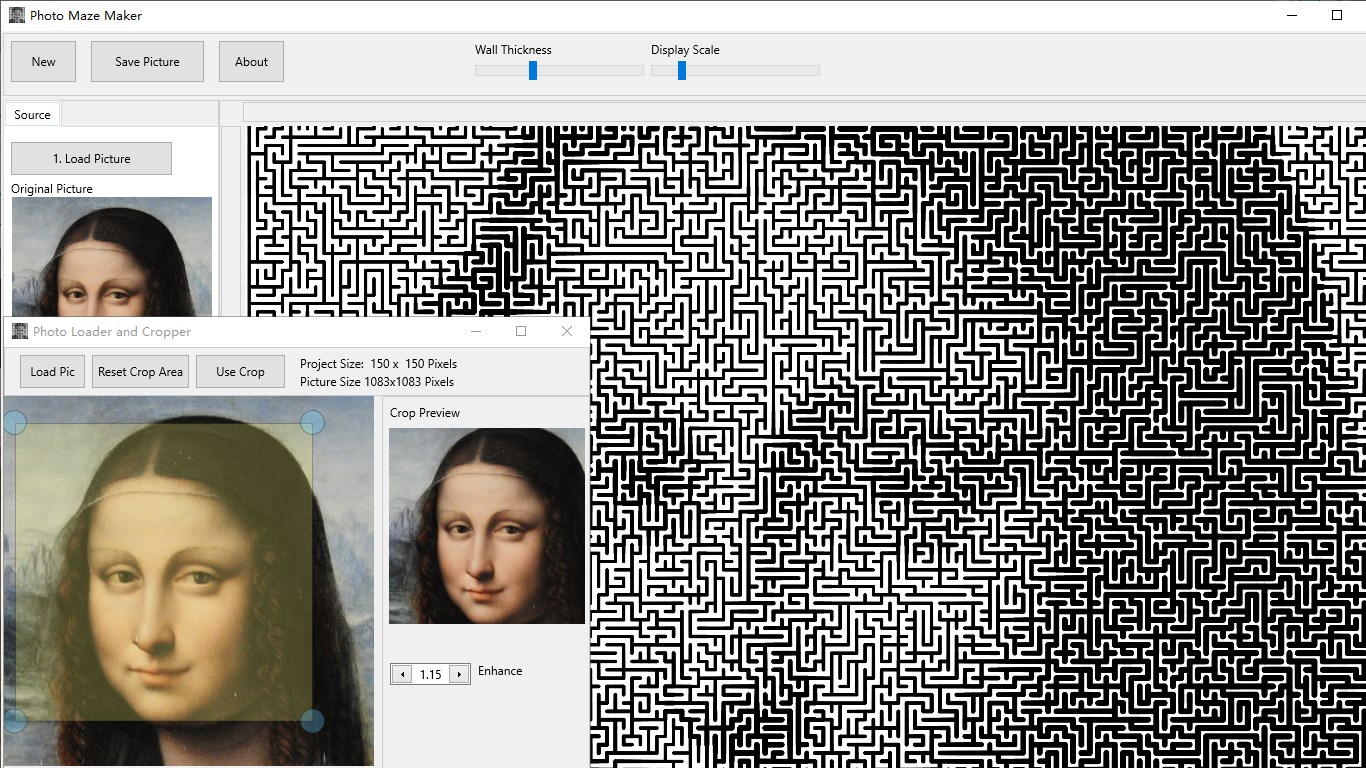
Task: Create a new maze with the New button
Action: [x=42, y=61]
